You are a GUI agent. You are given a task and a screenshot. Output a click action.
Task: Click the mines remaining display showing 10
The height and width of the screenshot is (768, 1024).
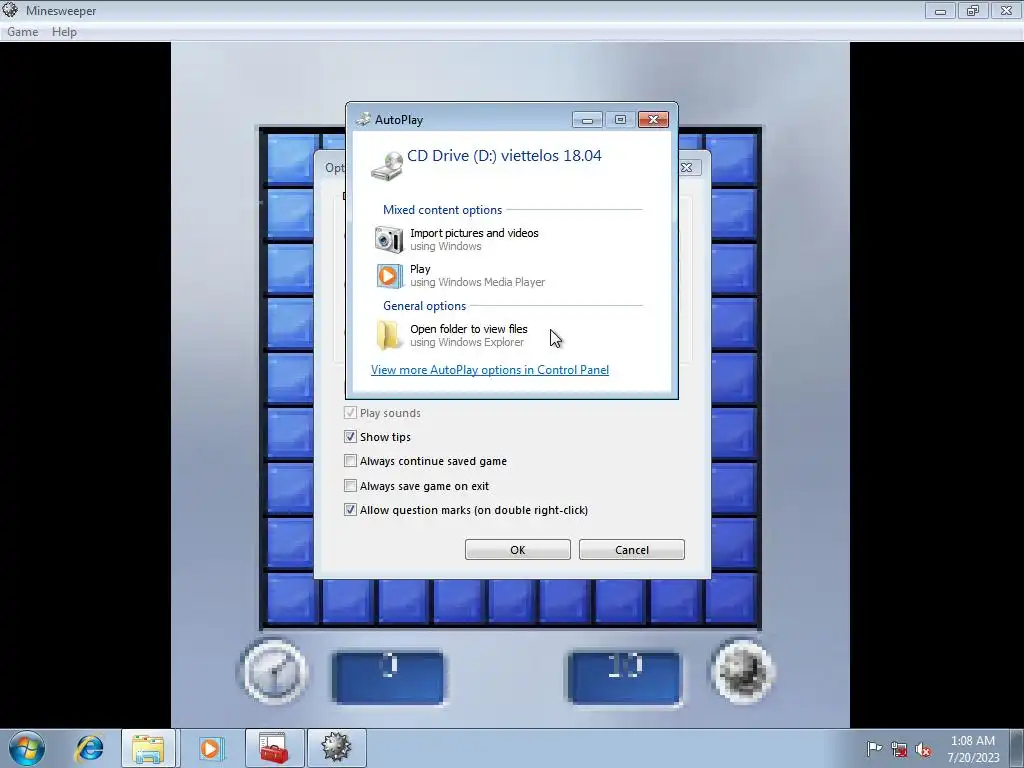624,677
